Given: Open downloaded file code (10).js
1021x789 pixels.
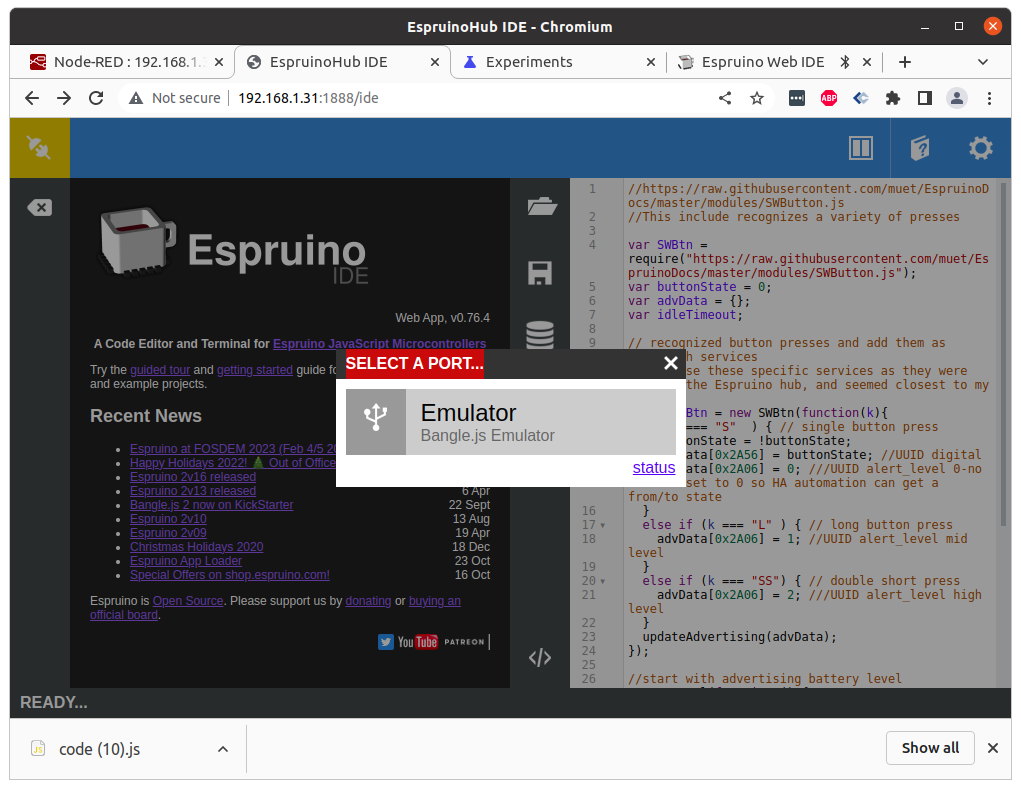Looking at the screenshot, I should 99,749.
